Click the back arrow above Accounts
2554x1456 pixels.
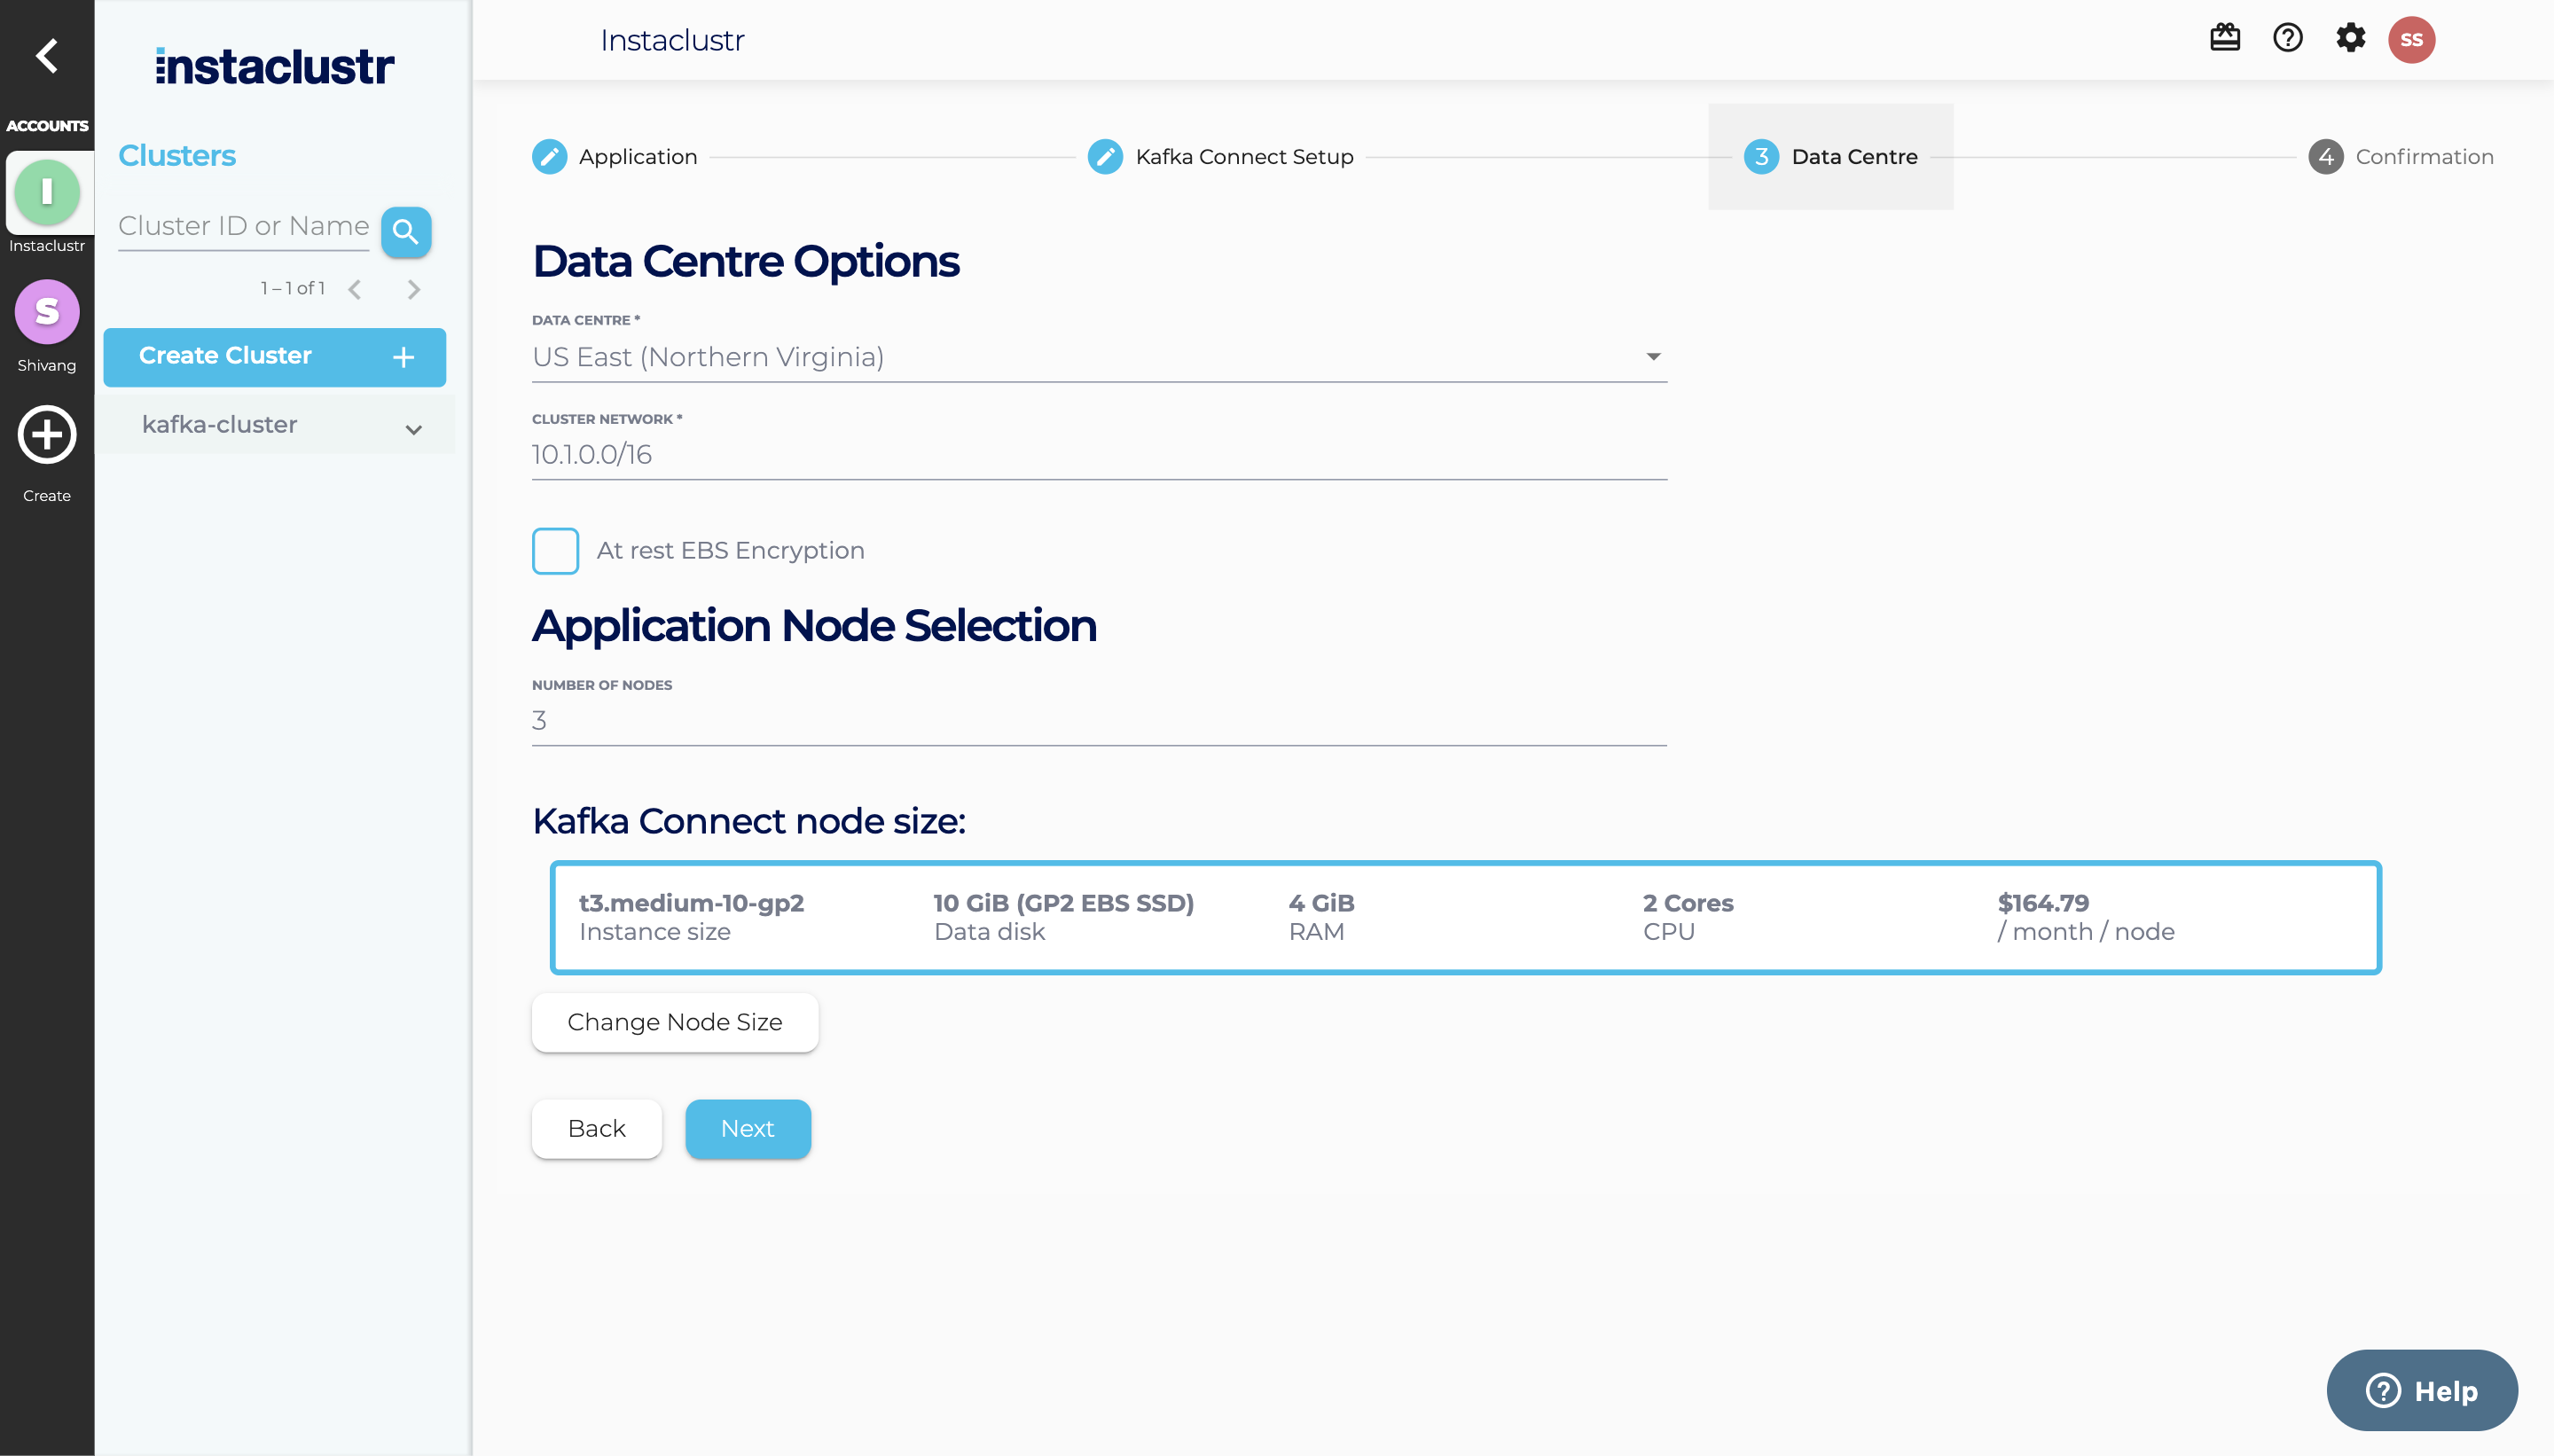46,56
